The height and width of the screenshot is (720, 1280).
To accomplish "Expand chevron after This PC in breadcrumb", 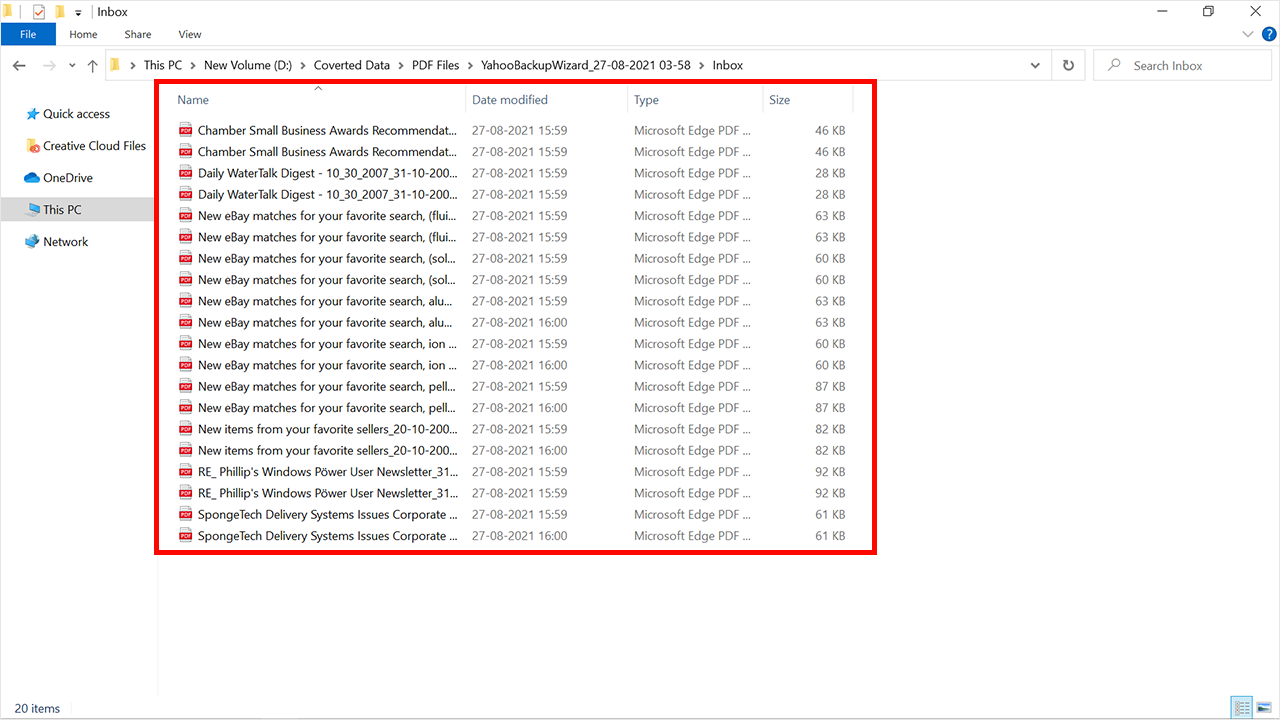I will click(x=193, y=65).
